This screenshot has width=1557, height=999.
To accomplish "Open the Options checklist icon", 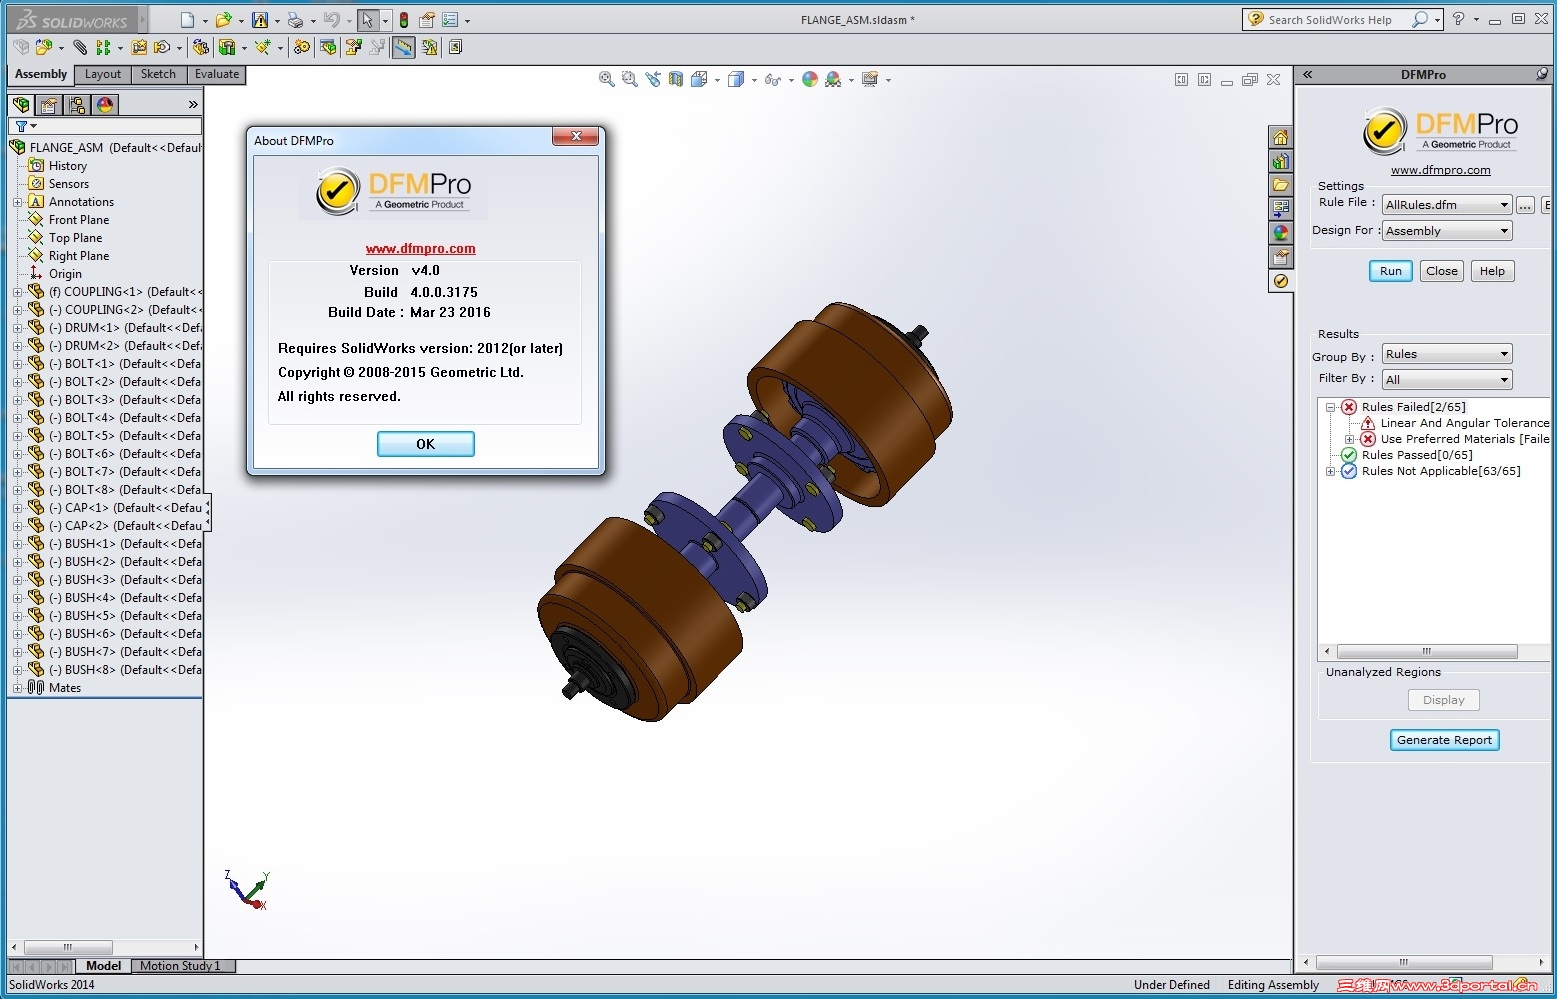I will (450, 20).
